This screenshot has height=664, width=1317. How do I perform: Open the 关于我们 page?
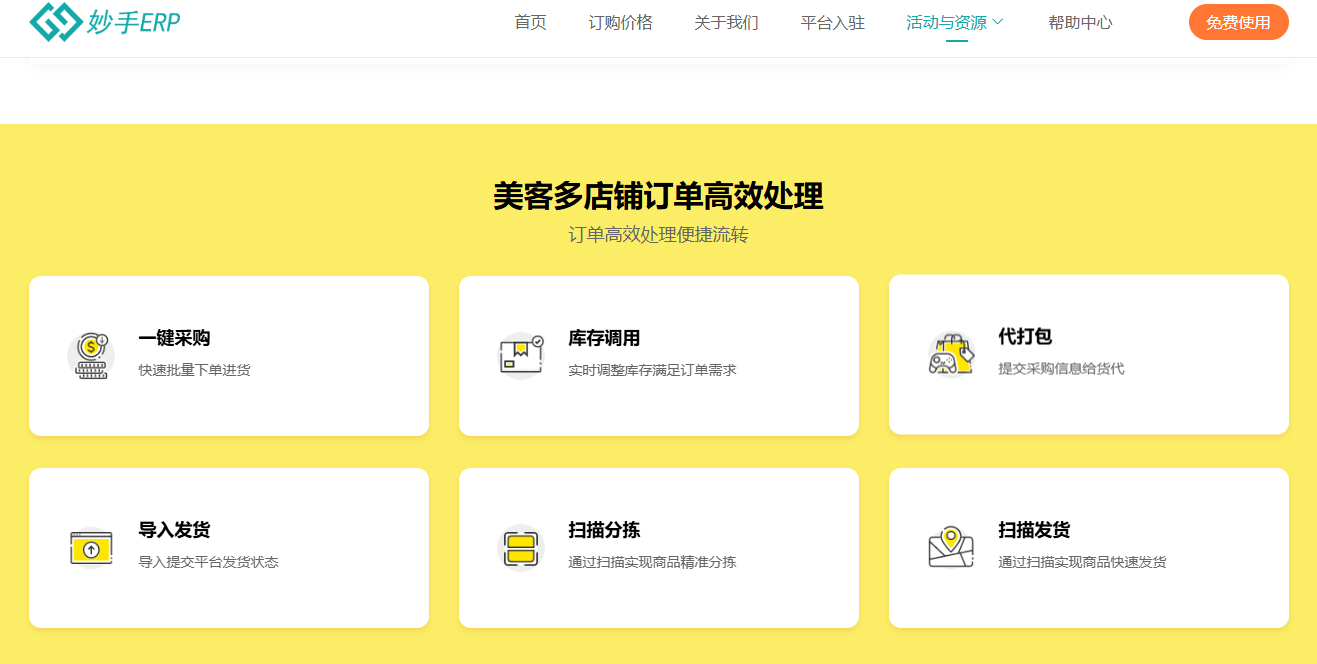726,22
